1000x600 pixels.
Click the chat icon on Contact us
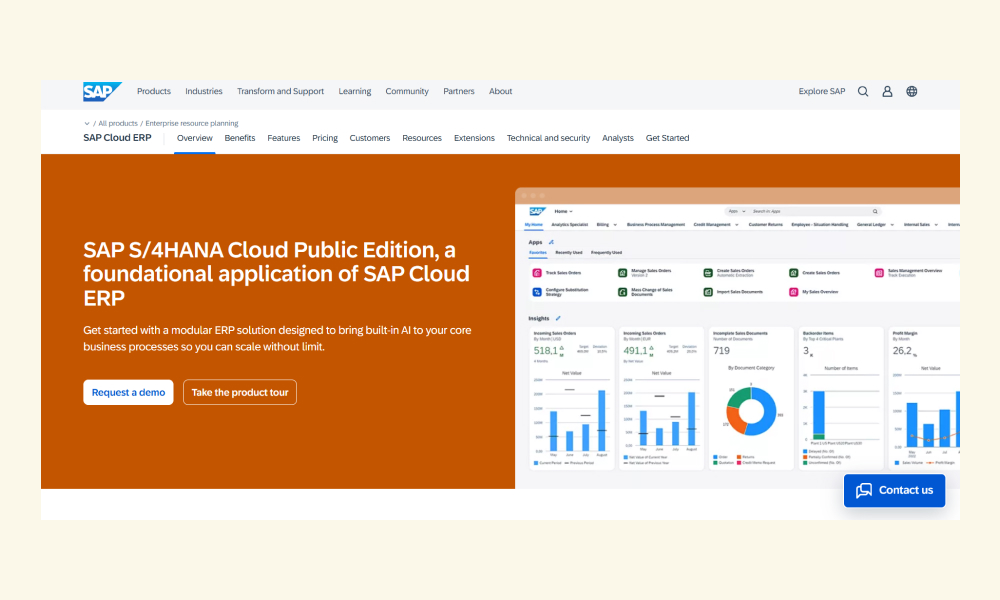864,490
